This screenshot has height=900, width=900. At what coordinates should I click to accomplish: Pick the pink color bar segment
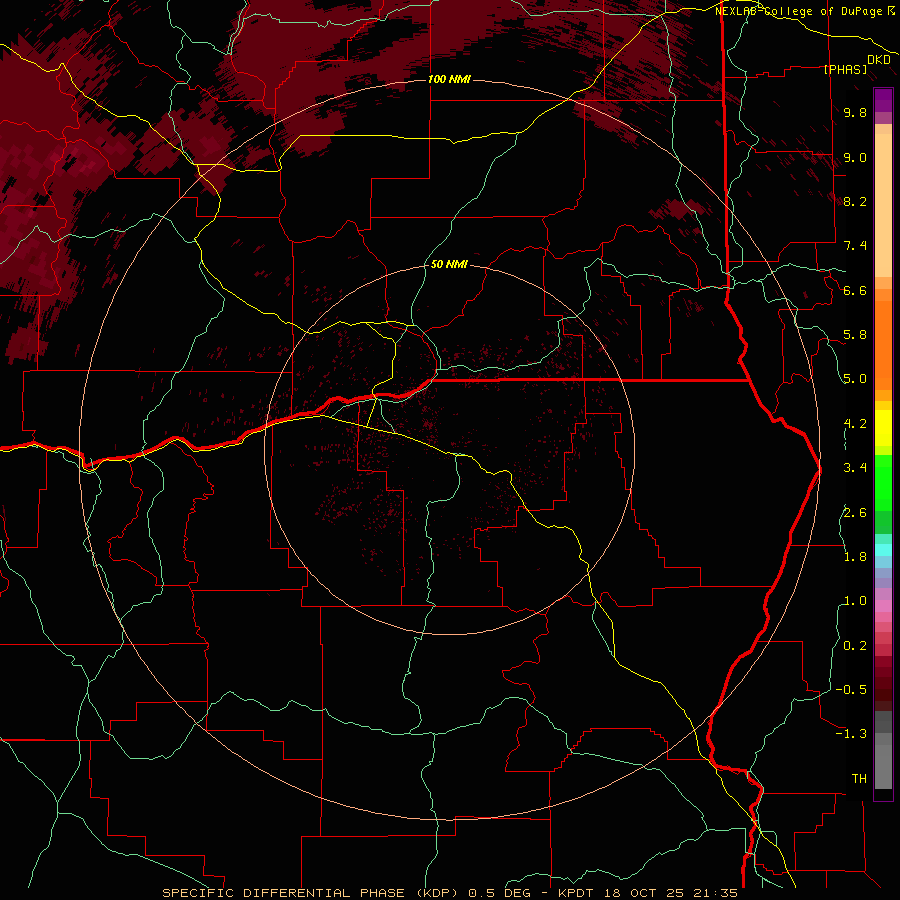click(883, 606)
